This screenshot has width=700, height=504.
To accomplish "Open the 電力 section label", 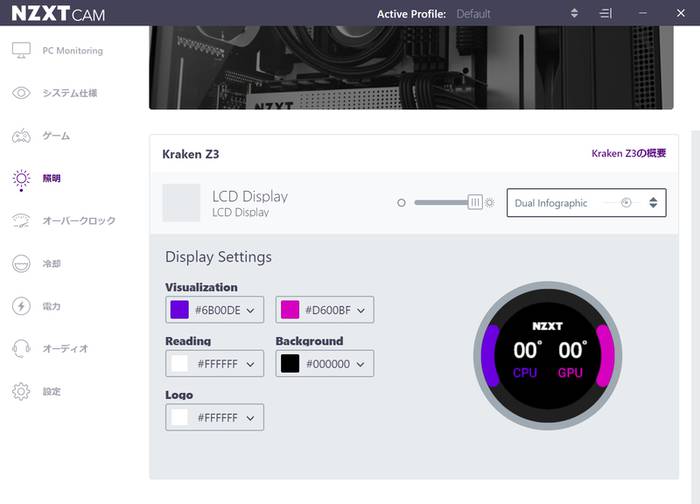I will coord(51,306).
